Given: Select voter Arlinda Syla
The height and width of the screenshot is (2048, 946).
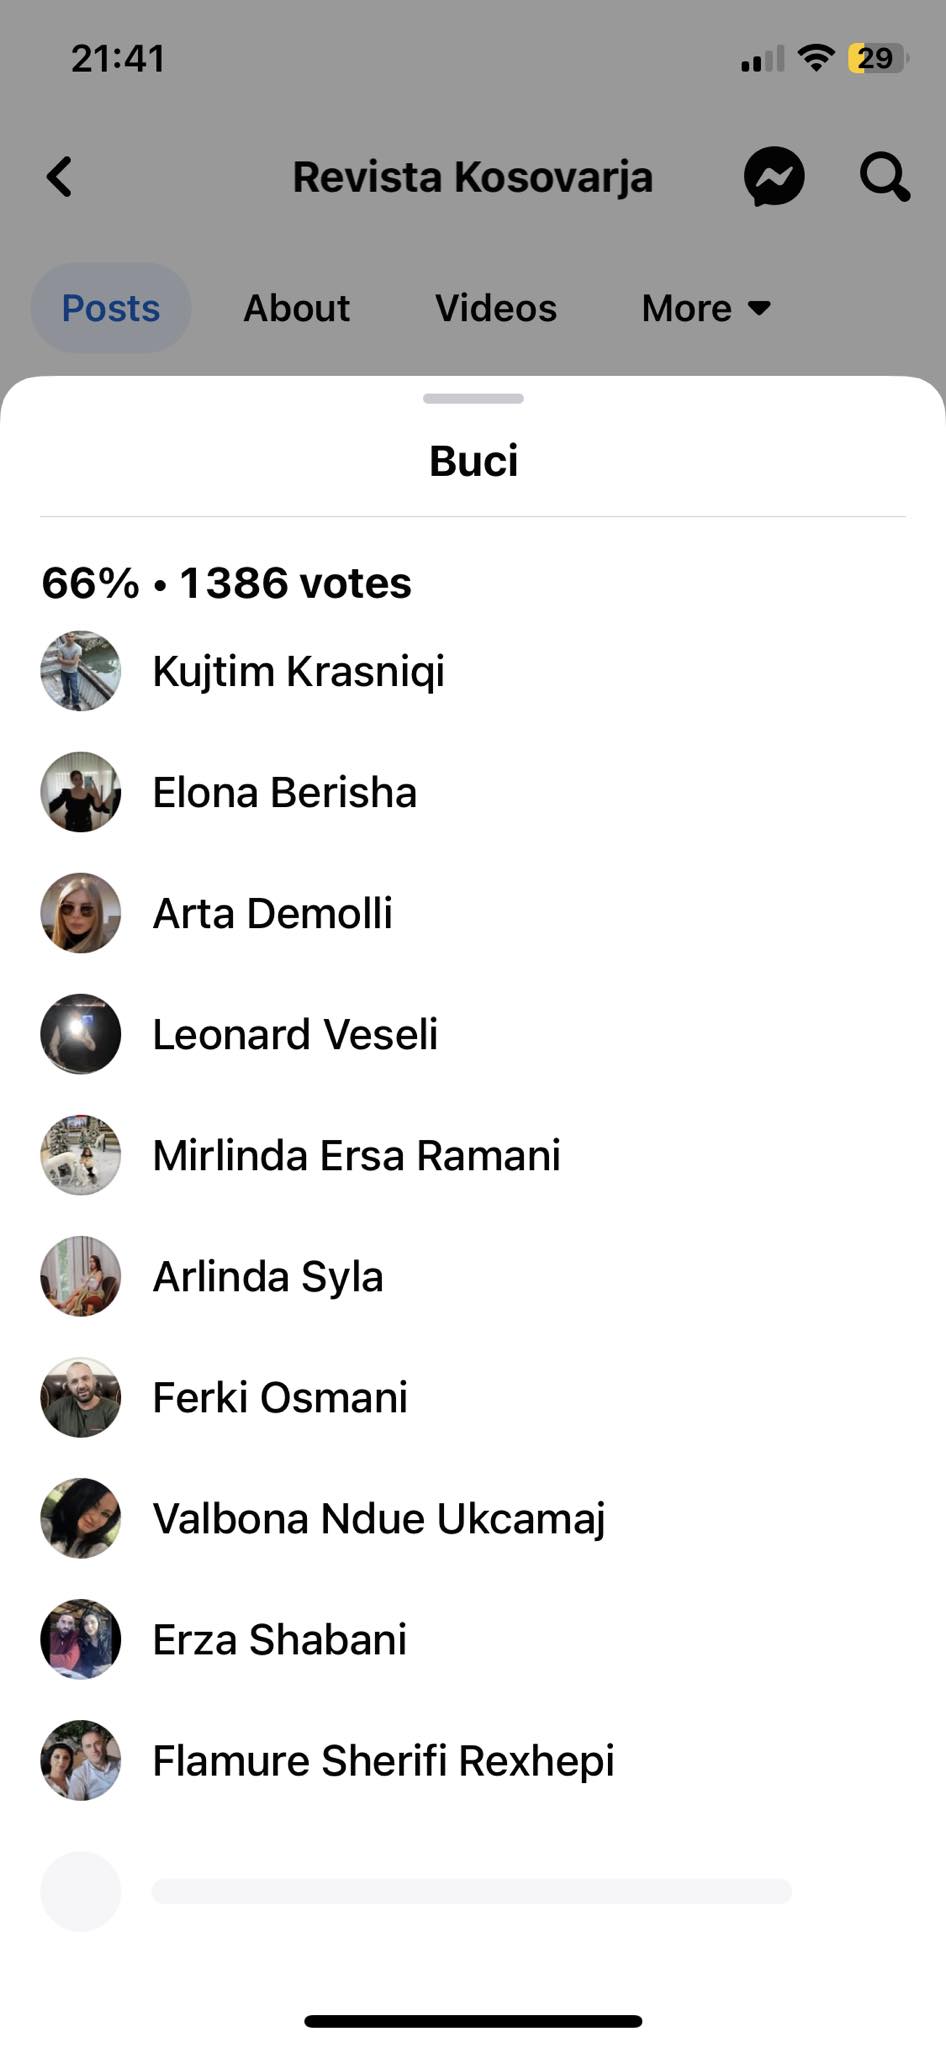Looking at the screenshot, I should (268, 1276).
